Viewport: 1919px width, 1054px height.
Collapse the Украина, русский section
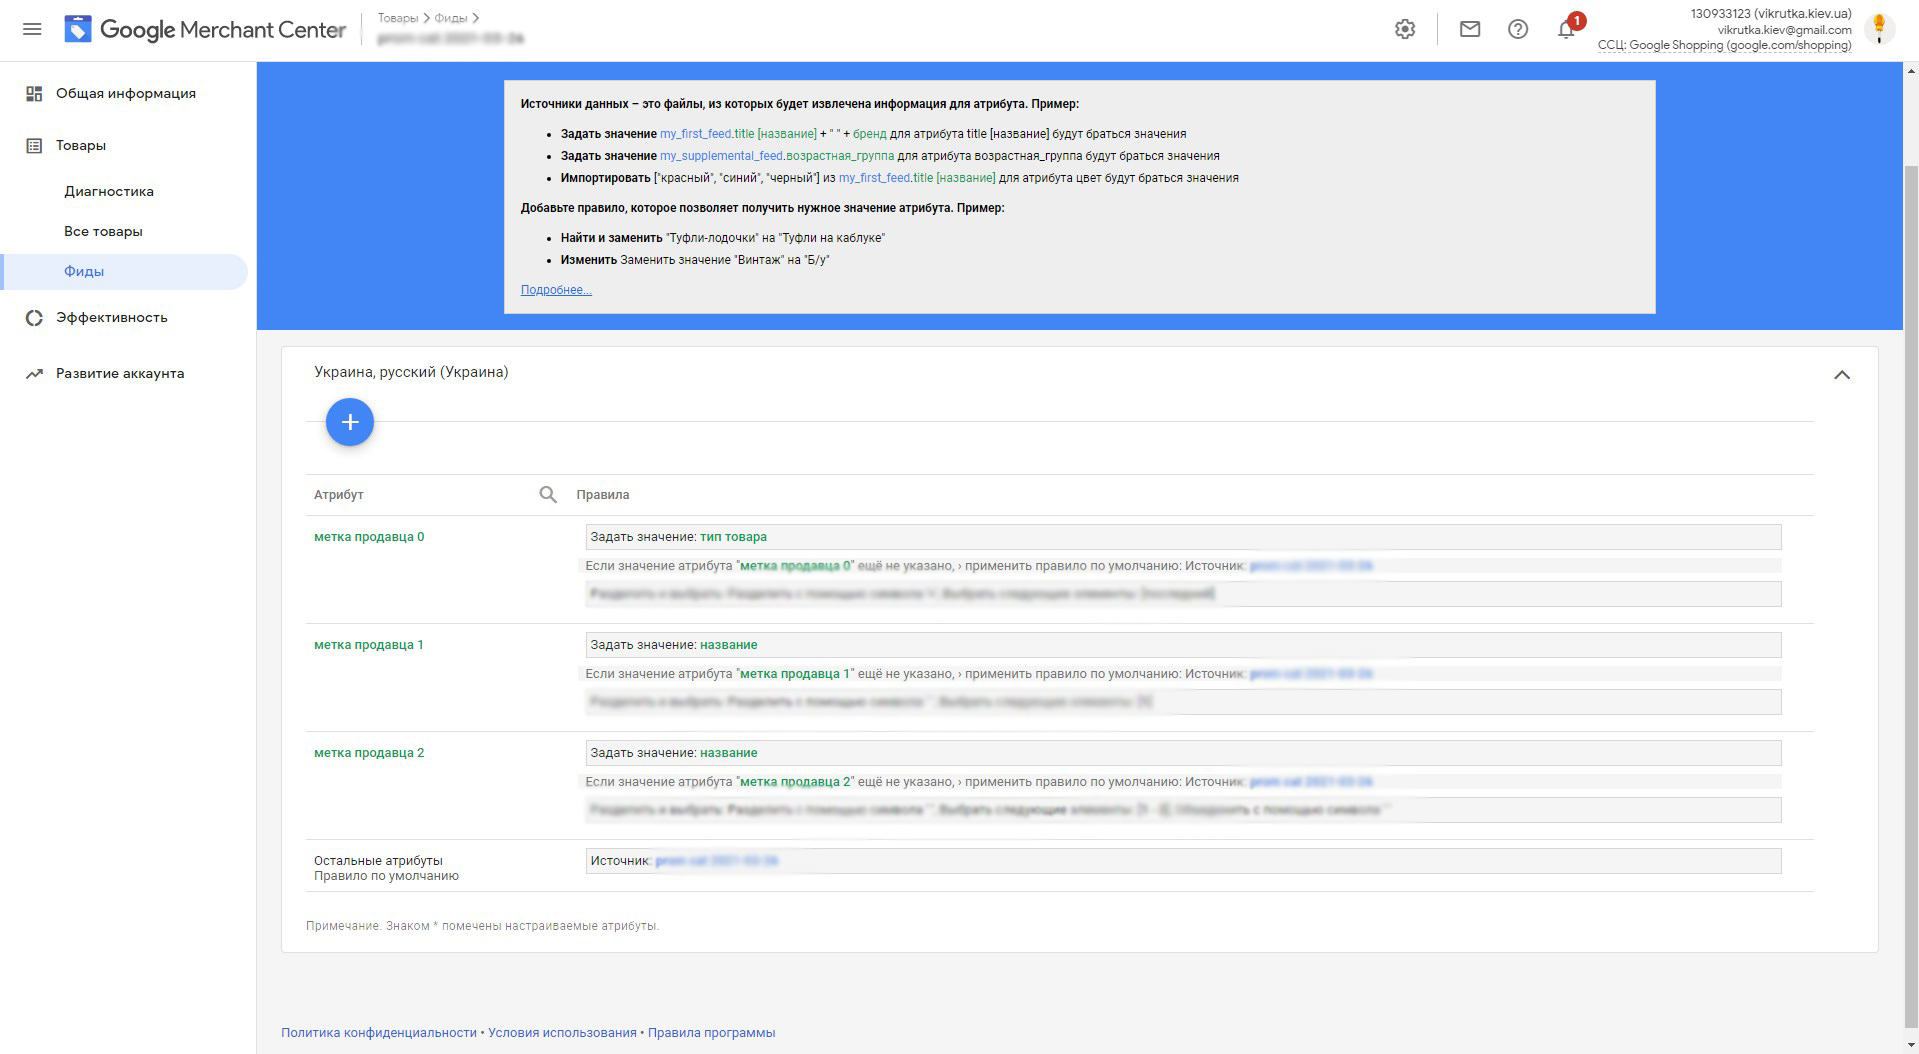click(x=1842, y=375)
